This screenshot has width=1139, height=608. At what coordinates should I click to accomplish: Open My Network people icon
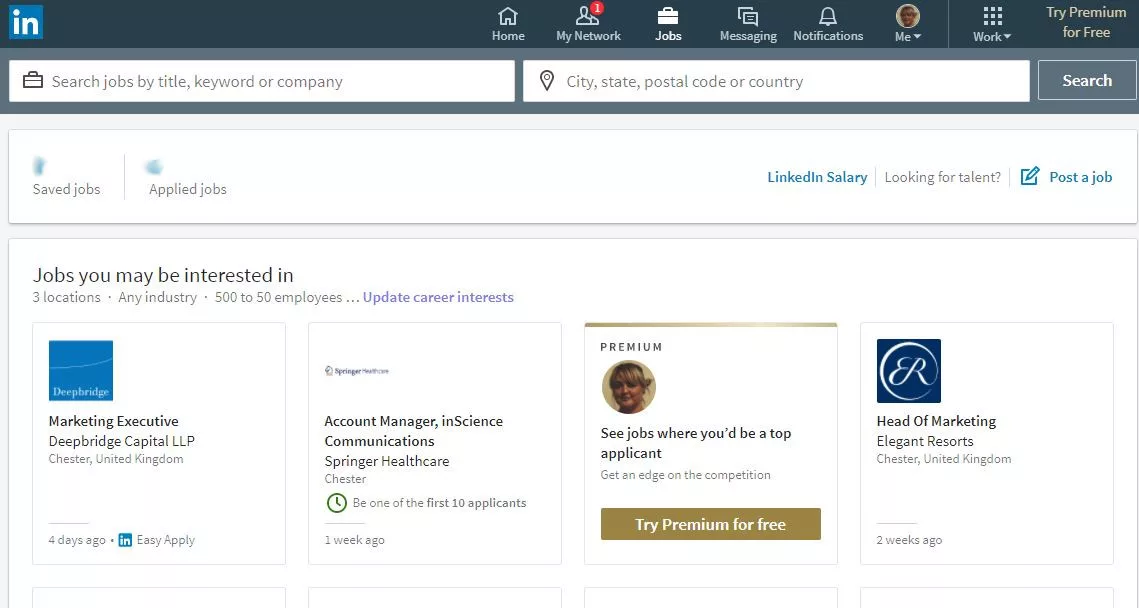(587, 16)
